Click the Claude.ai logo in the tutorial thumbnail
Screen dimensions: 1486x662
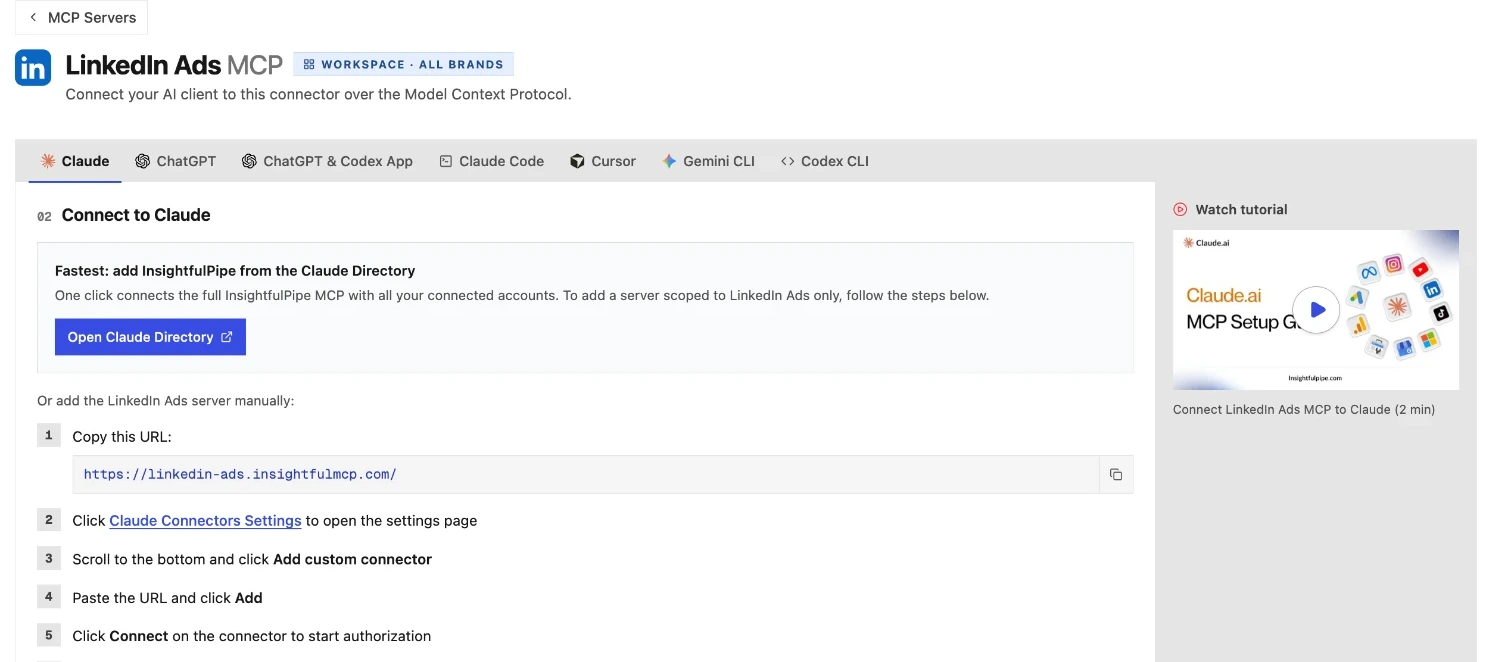pos(1205,242)
